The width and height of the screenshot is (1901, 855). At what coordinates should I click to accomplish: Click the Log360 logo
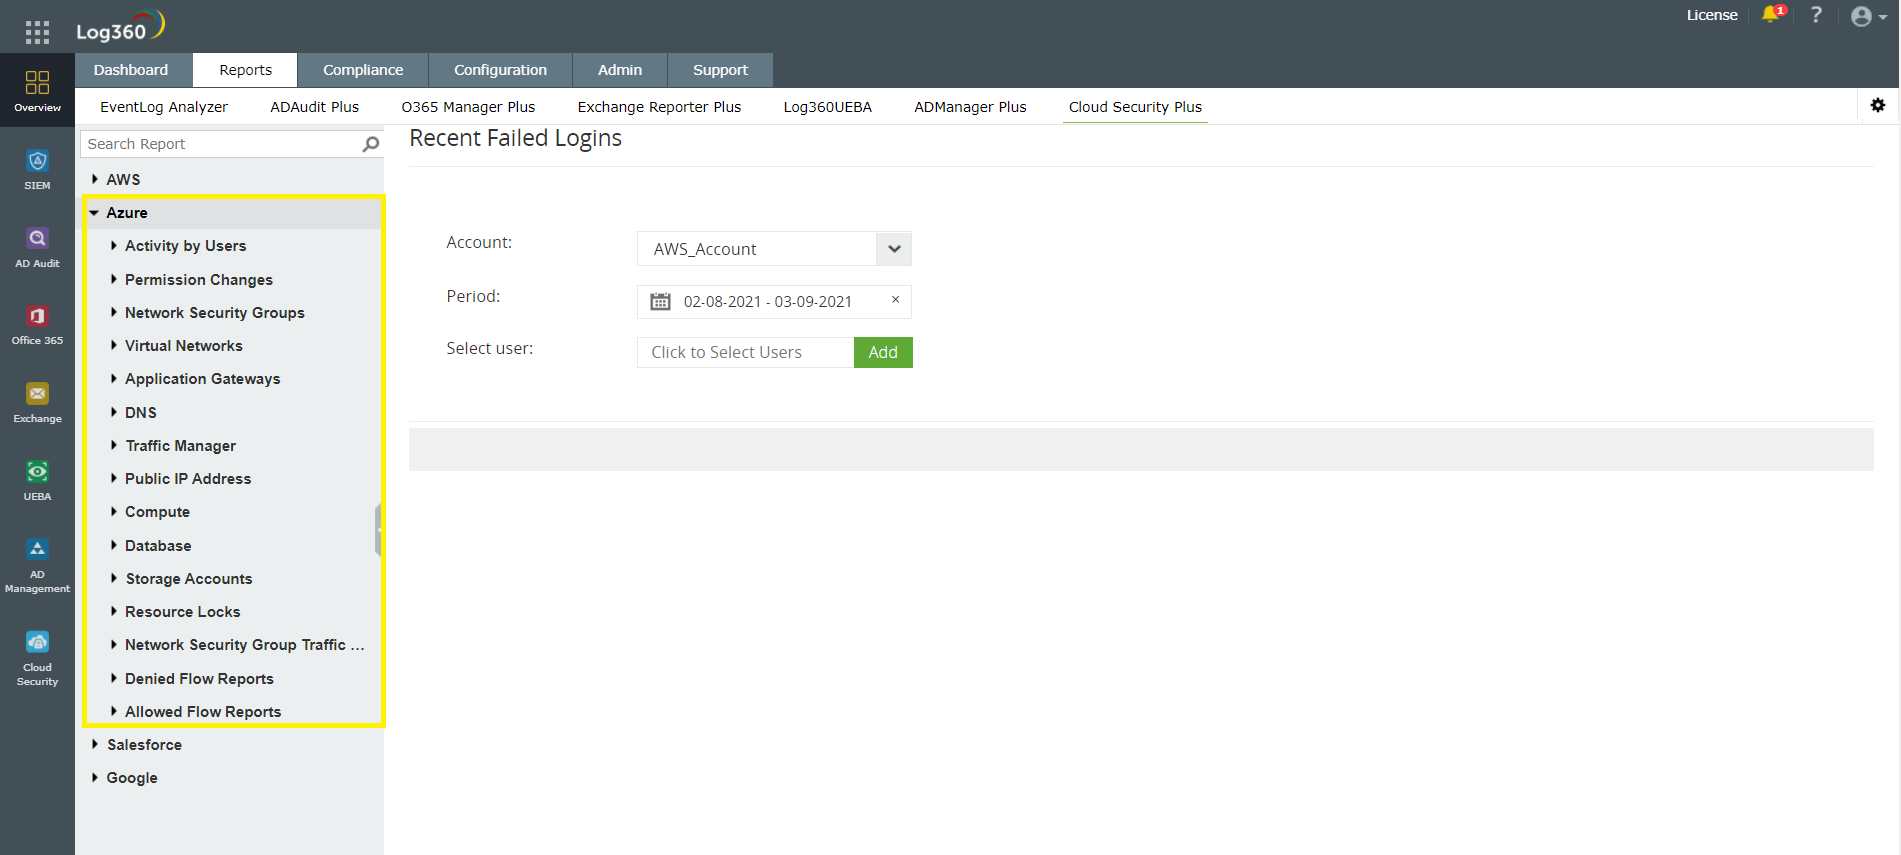tap(120, 26)
